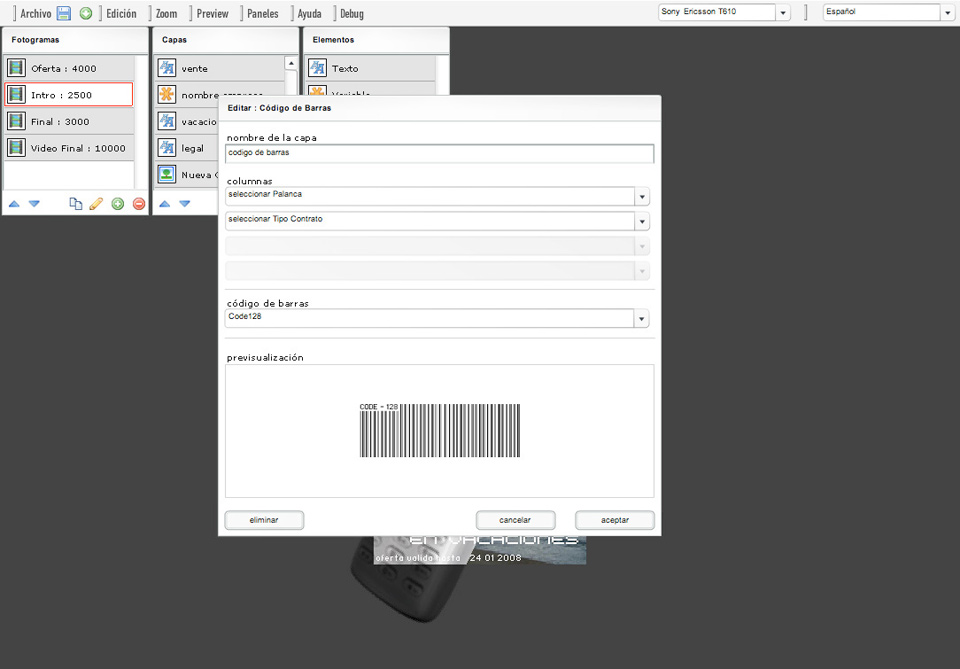
Task: Click the Elementos panel header
Action: [x=376, y=40]
